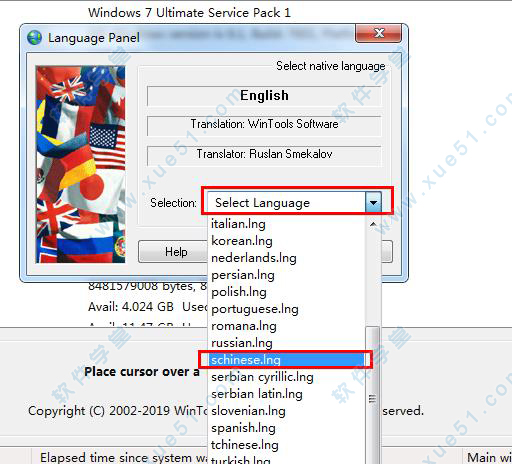This screenshot has width=512, height=464.
Task: Click the globe icon in Language Panel title
Action: click(x=34, y=37)
